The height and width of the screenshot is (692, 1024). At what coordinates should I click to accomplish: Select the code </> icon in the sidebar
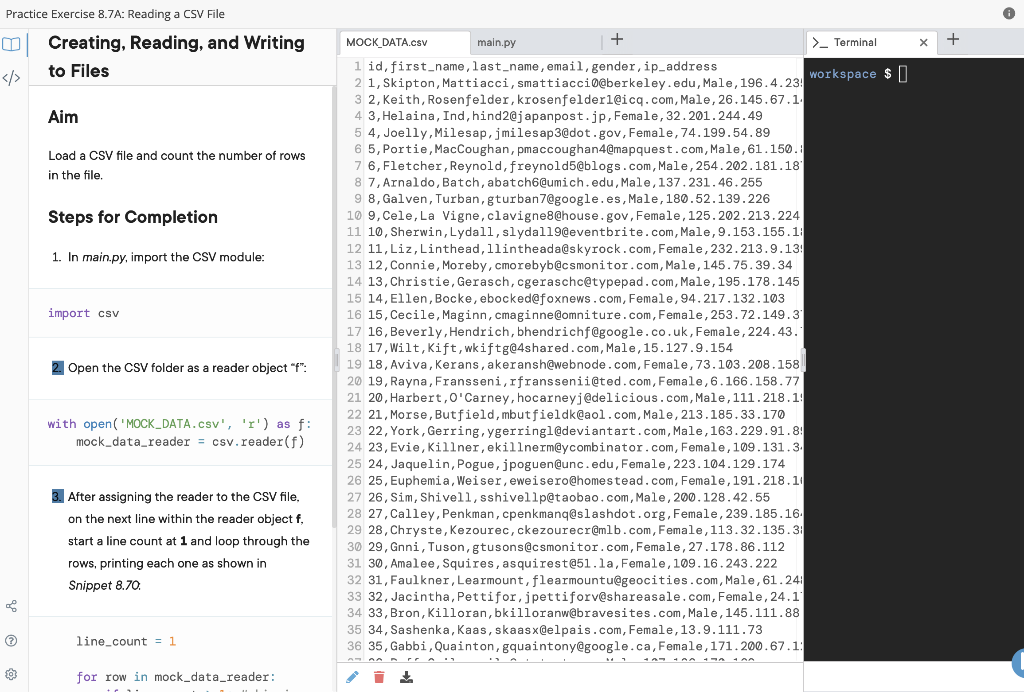11,75
